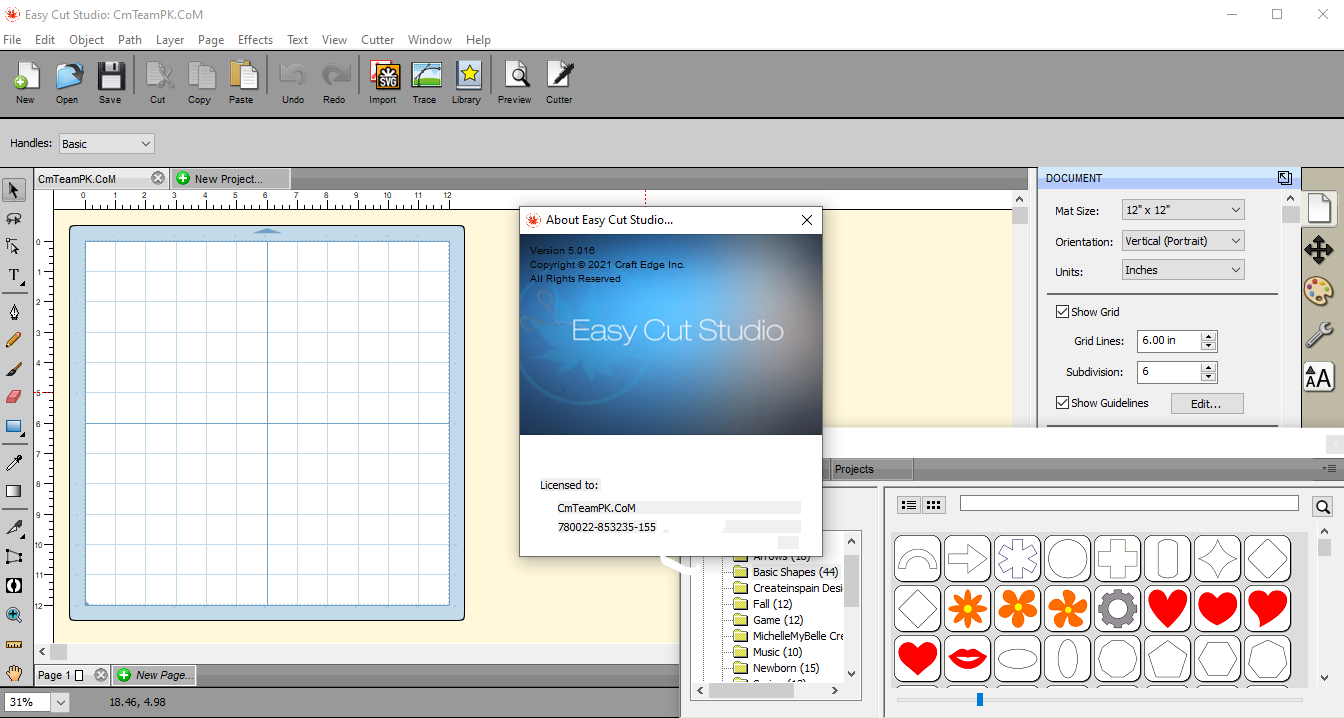
Task: Select the arrow Selection tool
Action: 14,190
